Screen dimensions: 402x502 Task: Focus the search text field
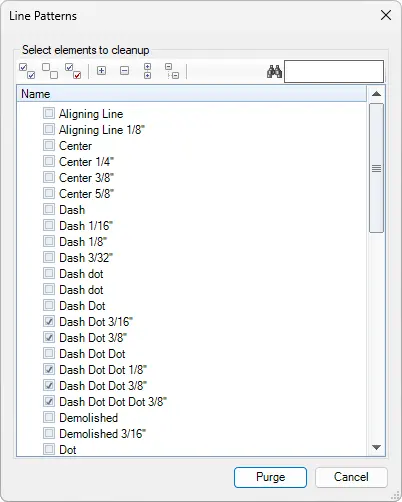pyautogui.click(x=334, y=71)
